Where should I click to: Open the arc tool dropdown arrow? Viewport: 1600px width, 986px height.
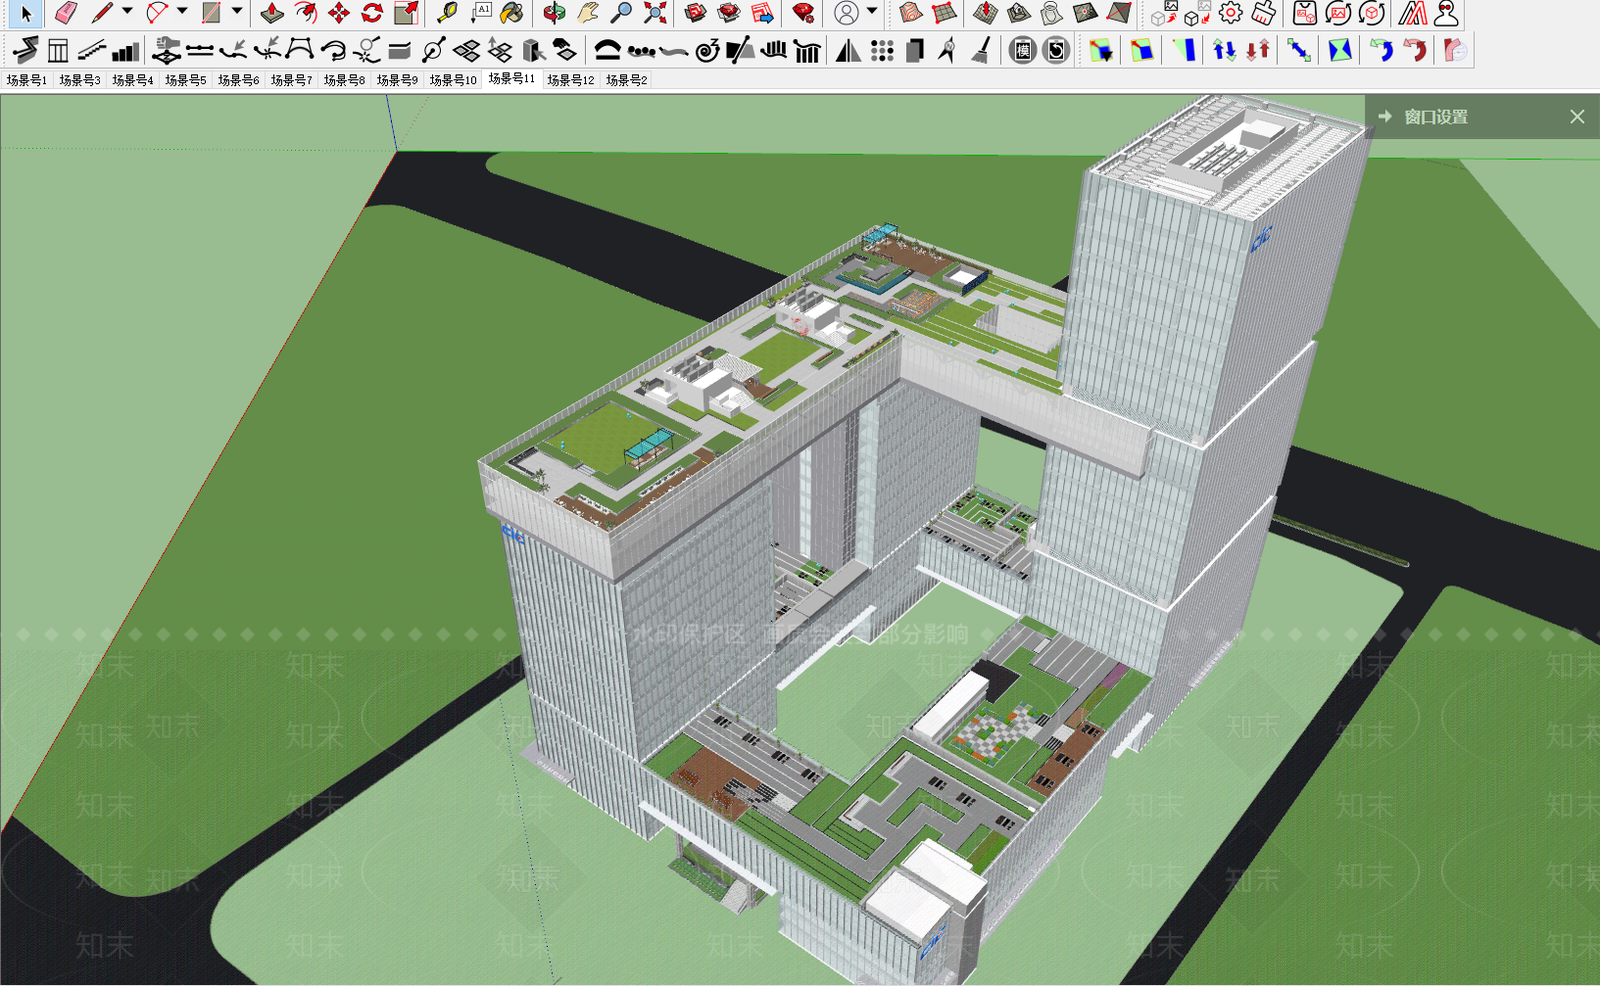point(182,12)
